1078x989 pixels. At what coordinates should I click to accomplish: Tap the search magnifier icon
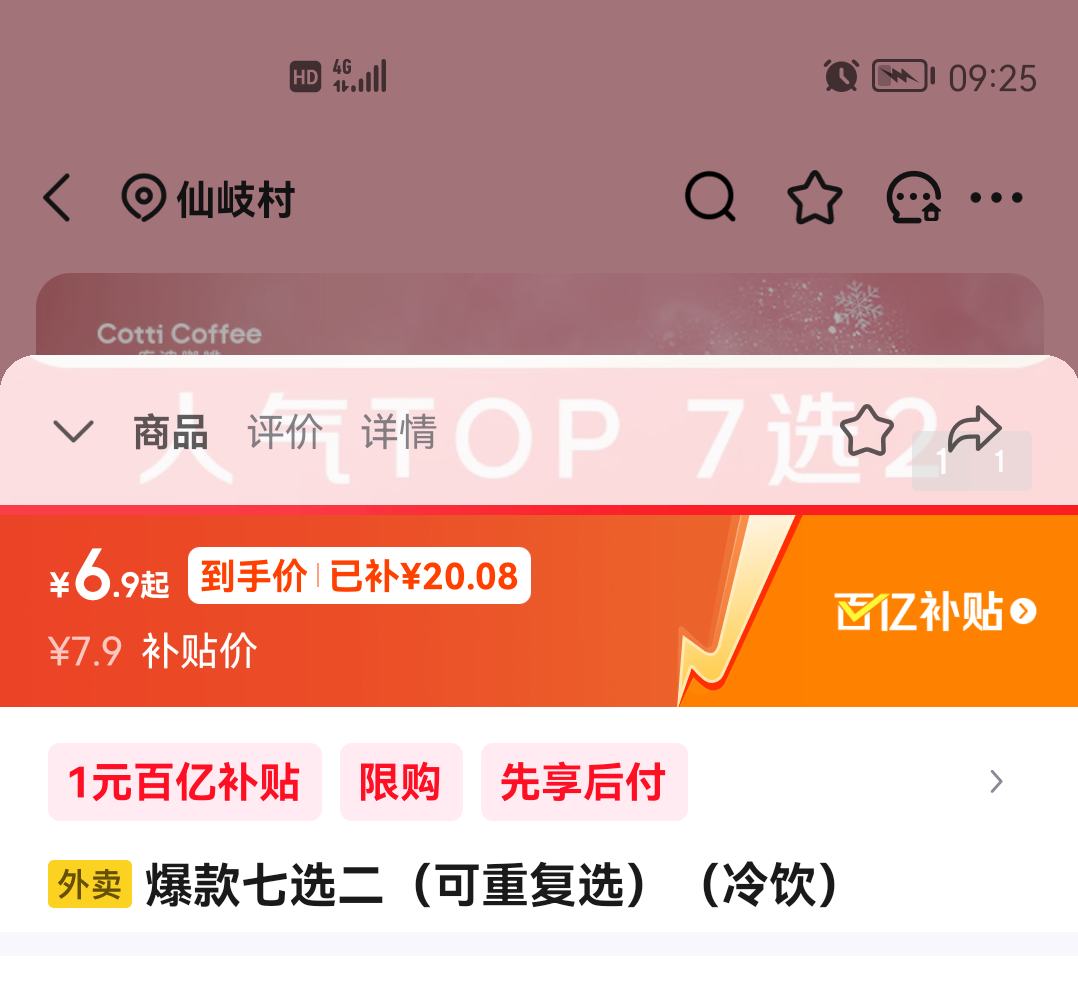710,197
